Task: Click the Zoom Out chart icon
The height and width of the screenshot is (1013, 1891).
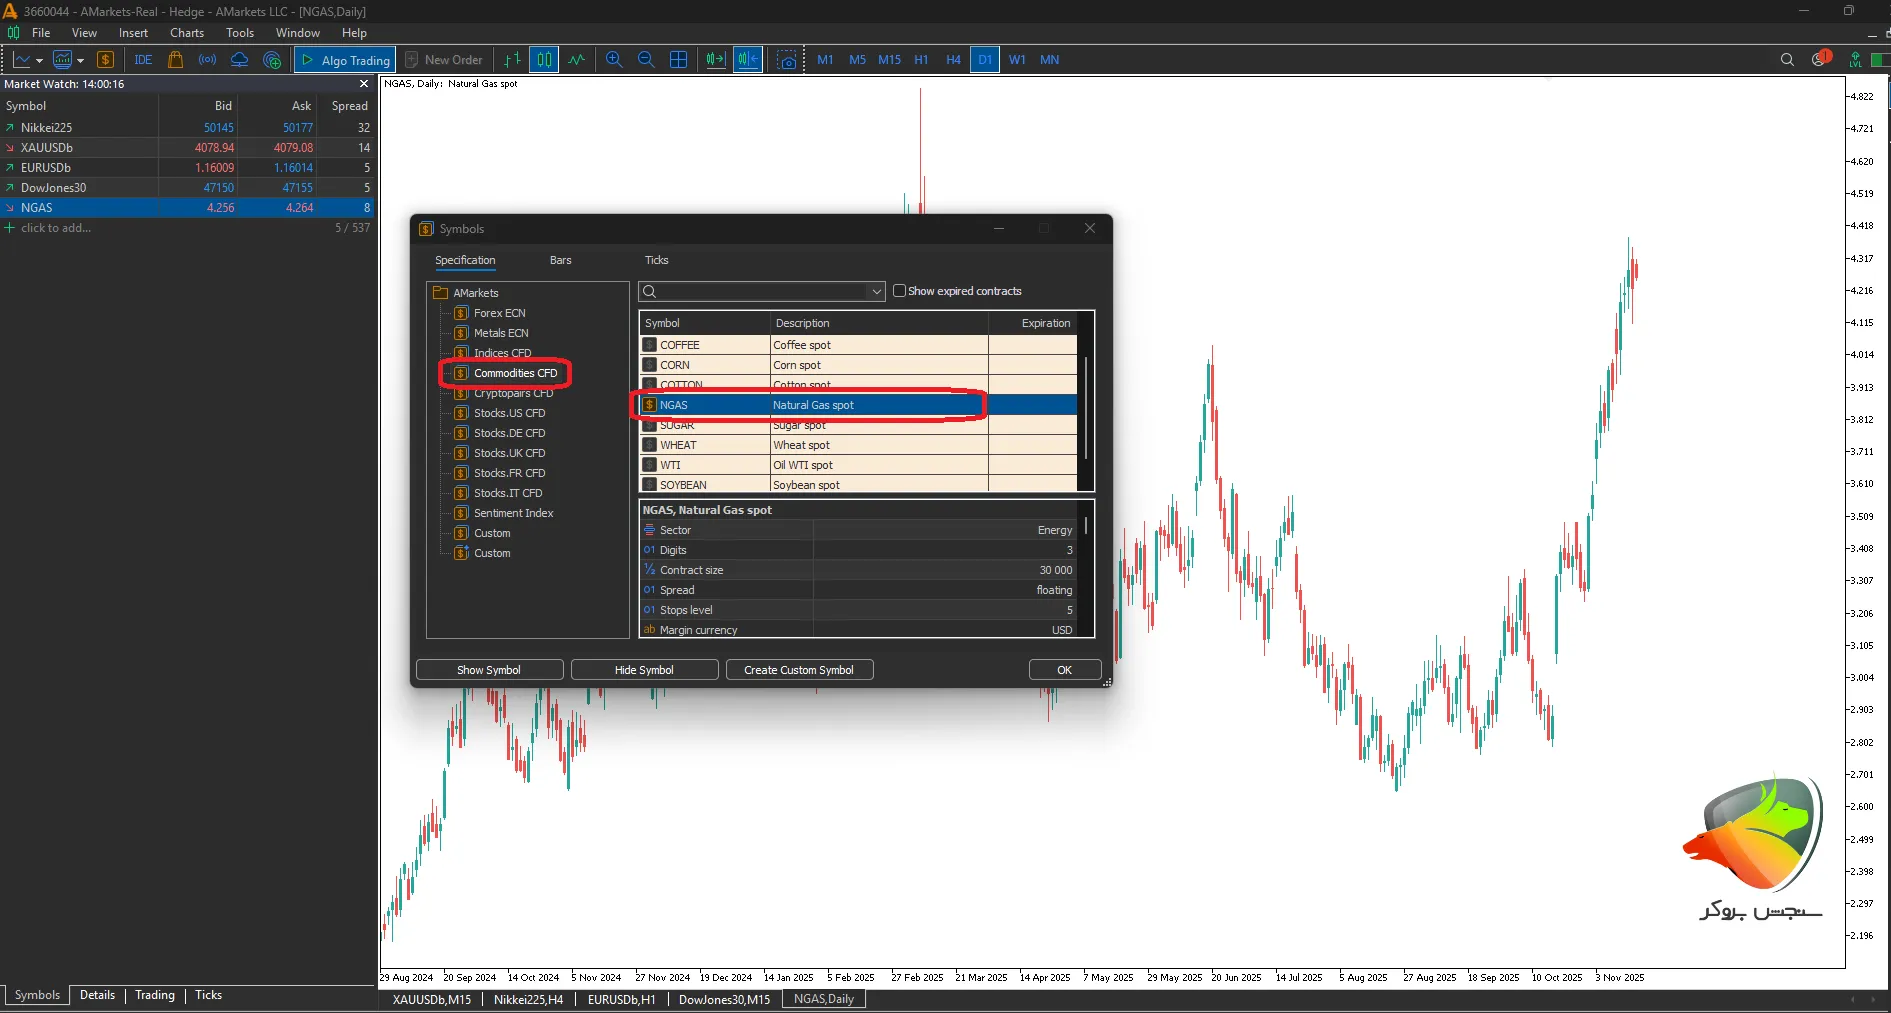Action: (646, 60)
